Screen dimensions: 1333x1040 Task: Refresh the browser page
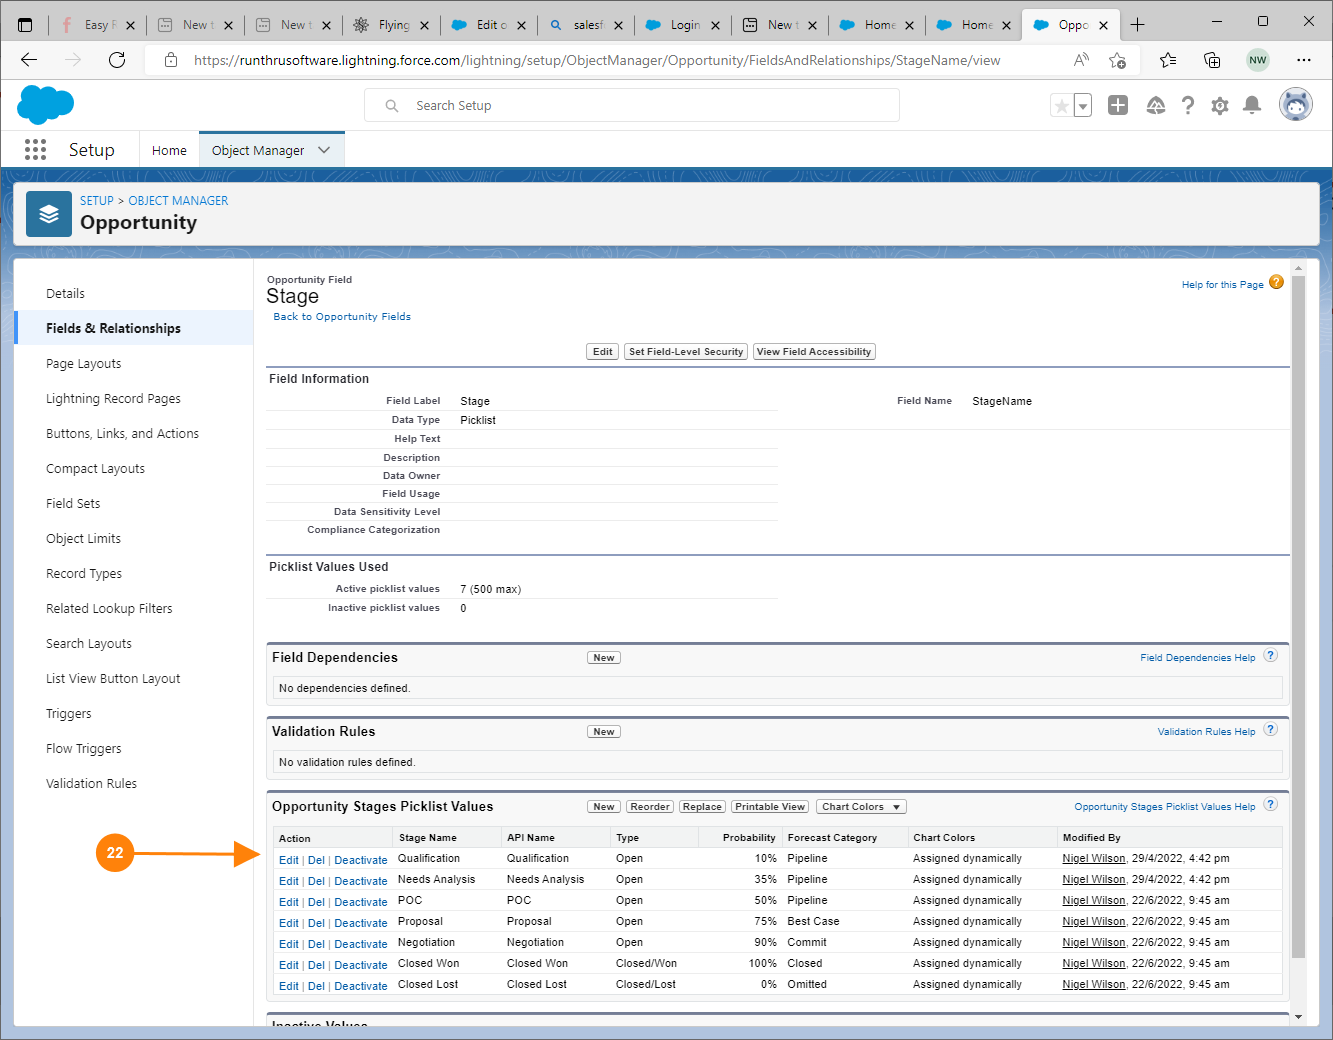[x=117, y=60]
